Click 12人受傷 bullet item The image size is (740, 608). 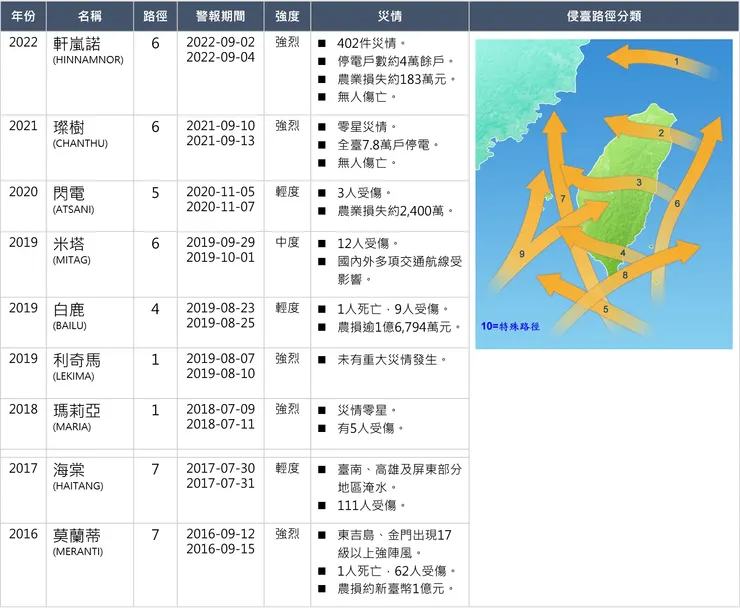point(368,244)
